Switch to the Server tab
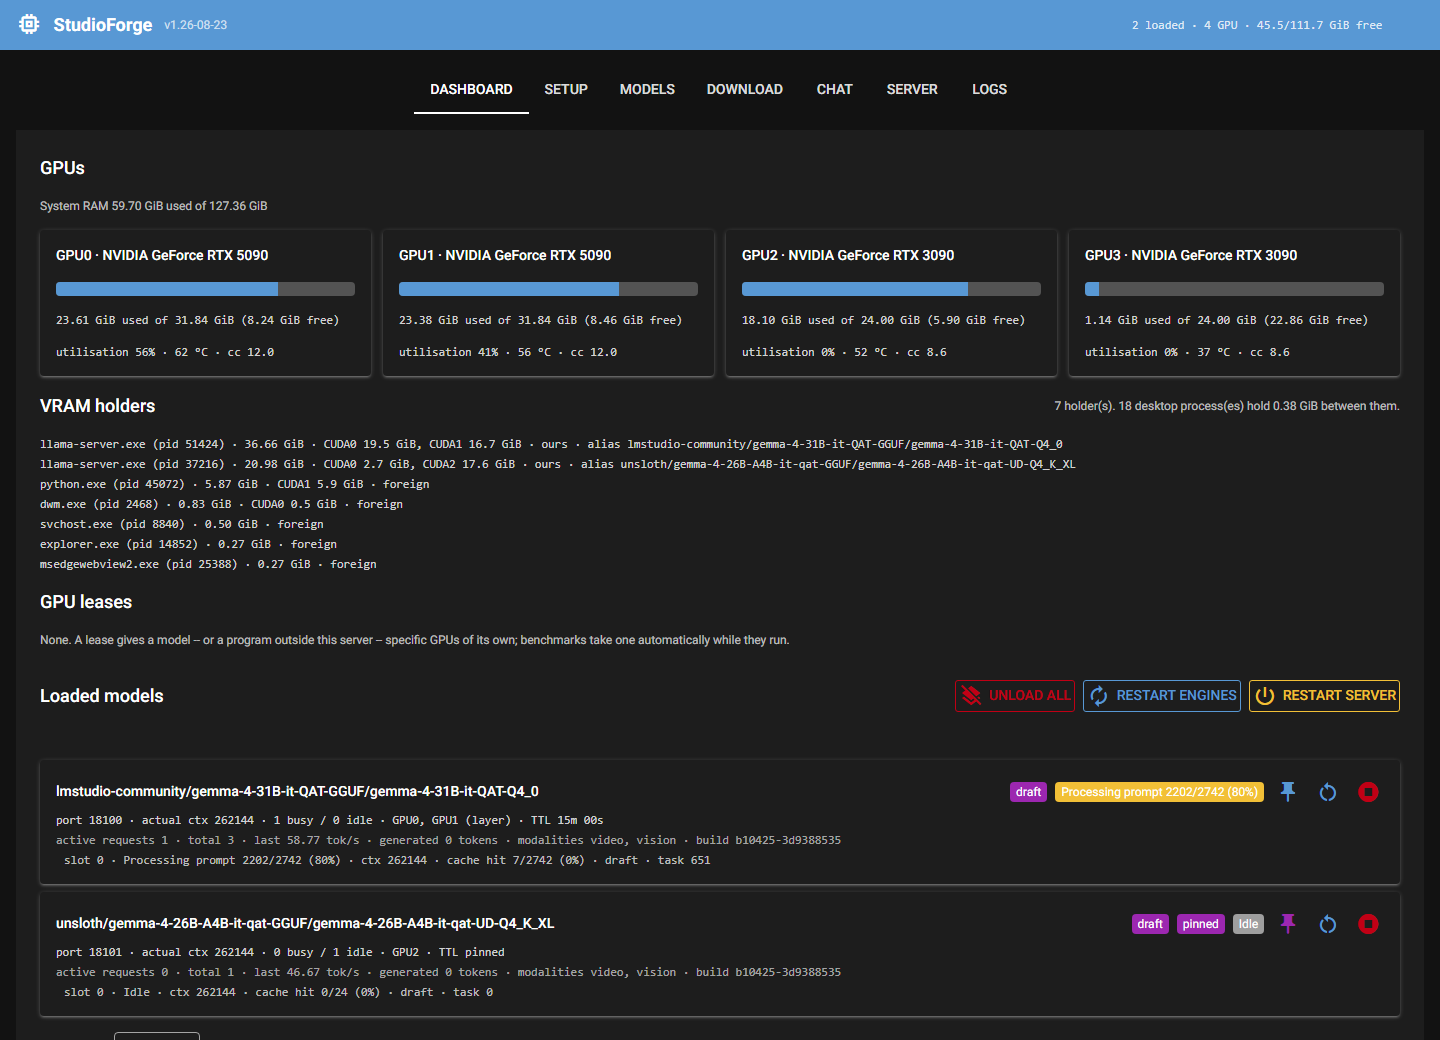1440x1040 pixels. 912,89
